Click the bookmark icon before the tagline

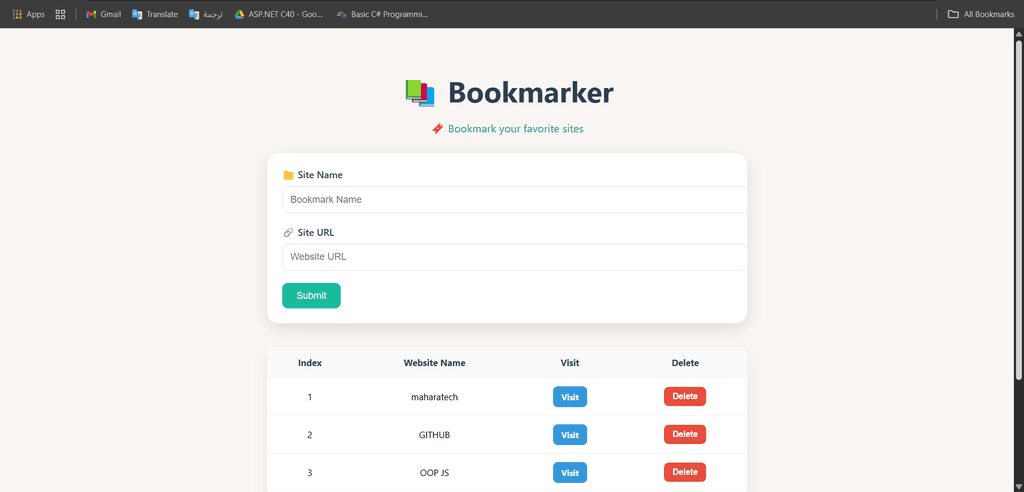(438, 129)
